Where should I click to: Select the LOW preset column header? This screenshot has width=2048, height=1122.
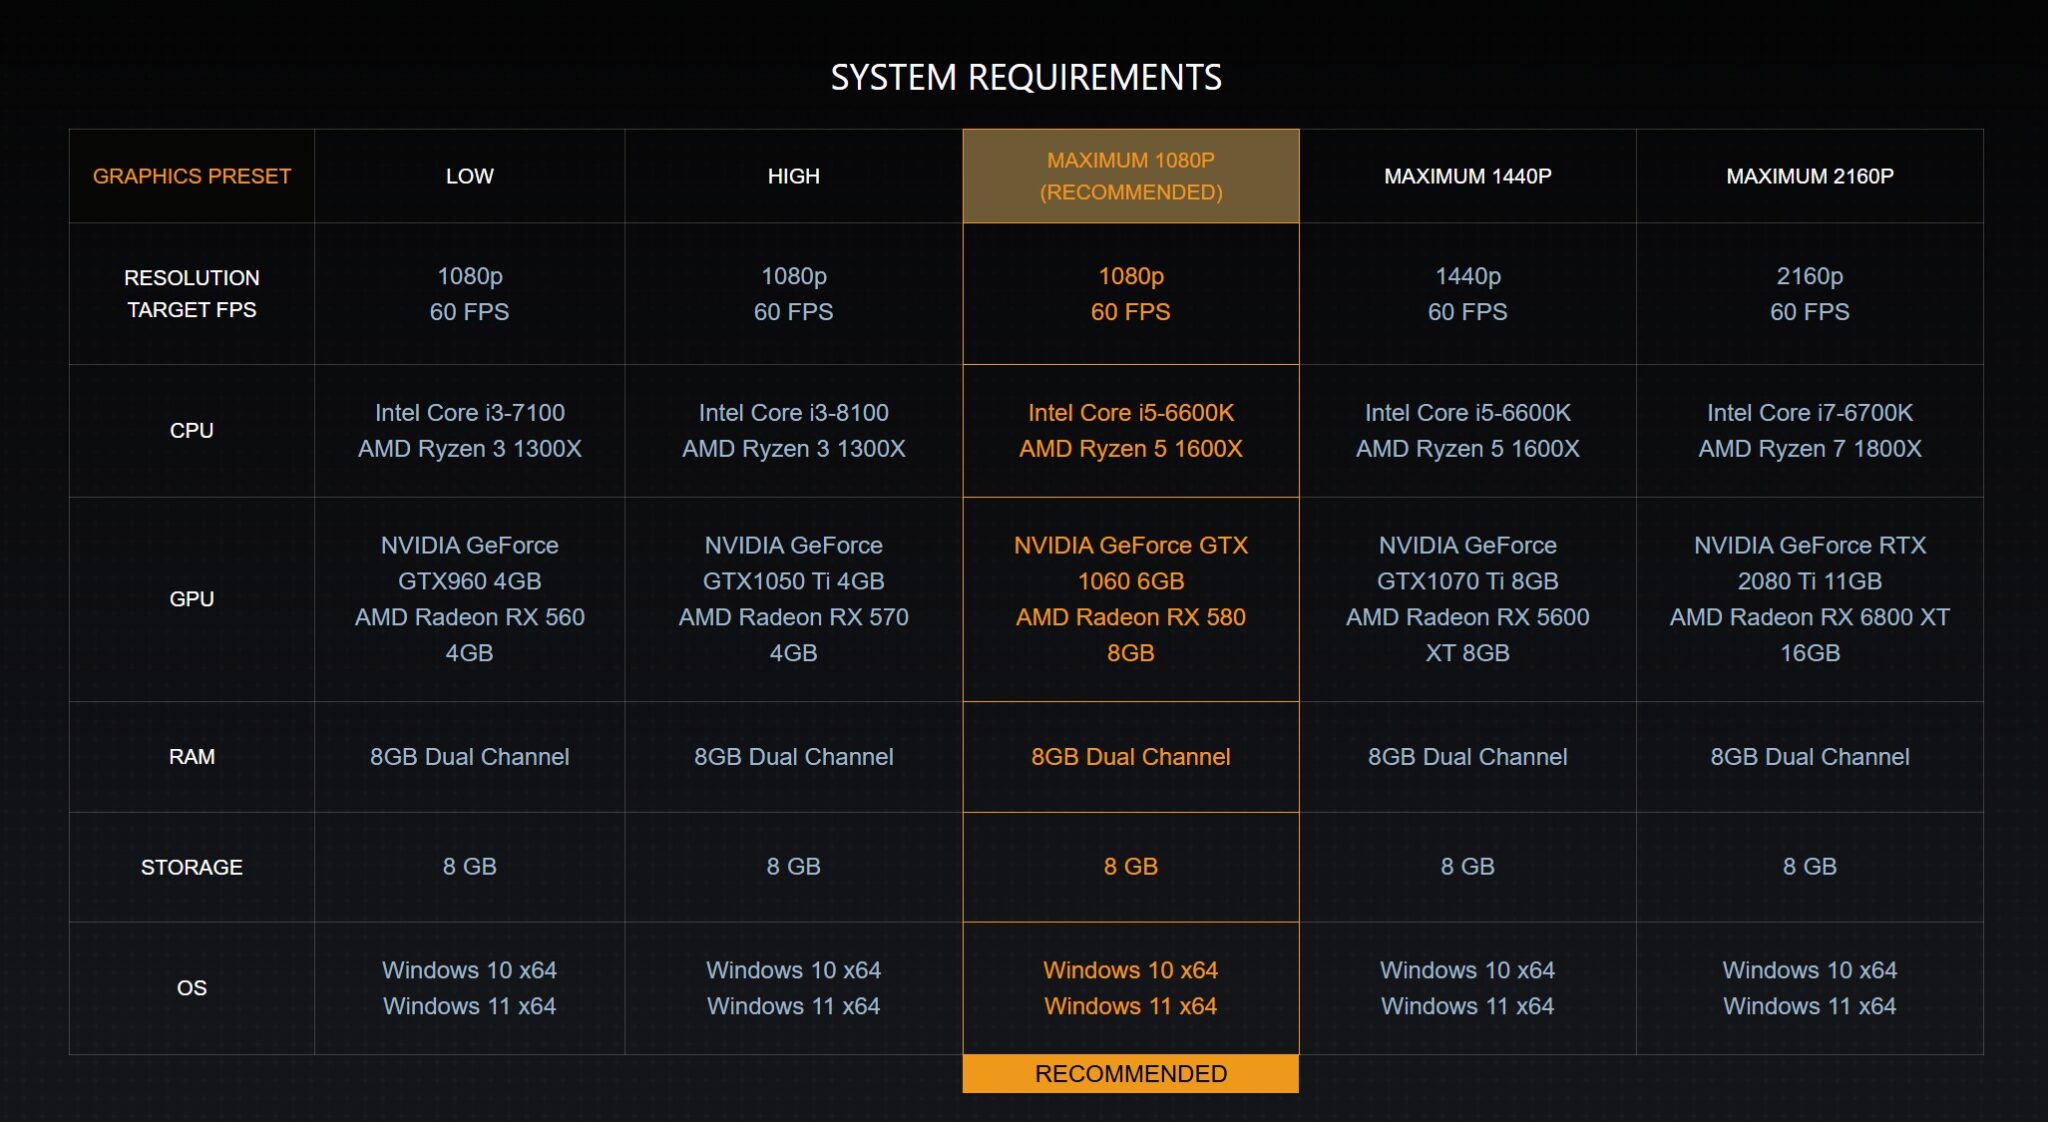[470, 176]
